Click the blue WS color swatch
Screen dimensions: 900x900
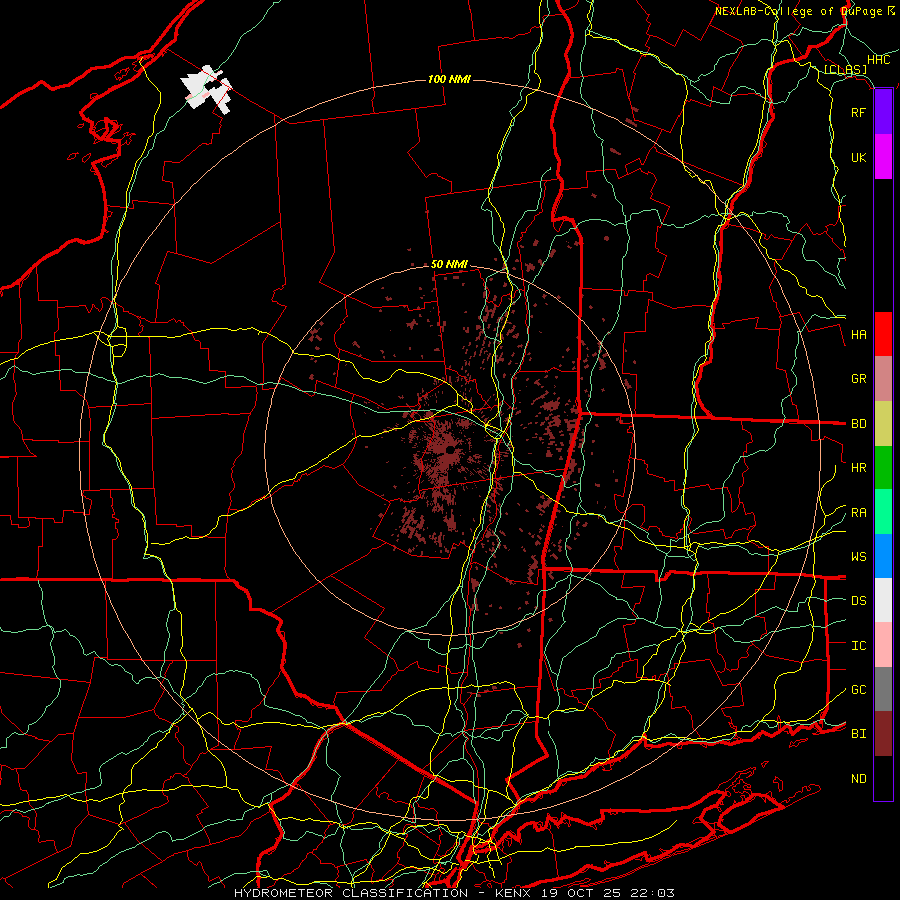tap(883, 556)
